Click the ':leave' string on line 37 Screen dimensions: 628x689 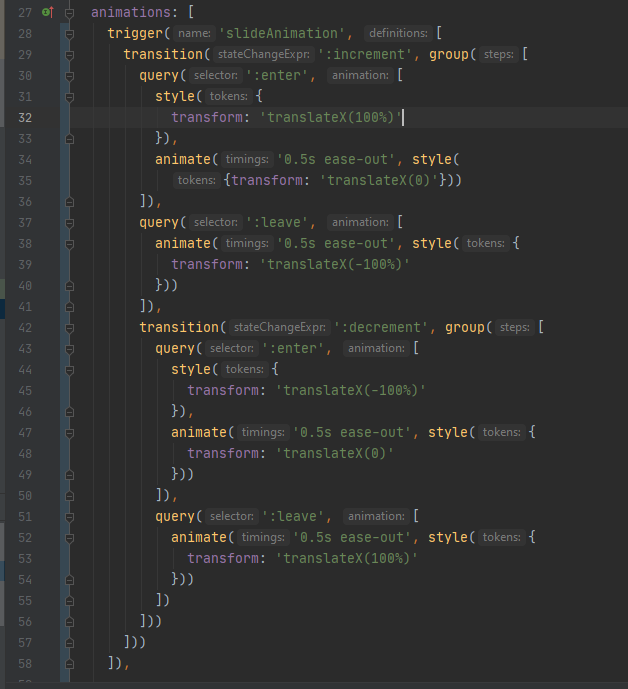[277, 222]
